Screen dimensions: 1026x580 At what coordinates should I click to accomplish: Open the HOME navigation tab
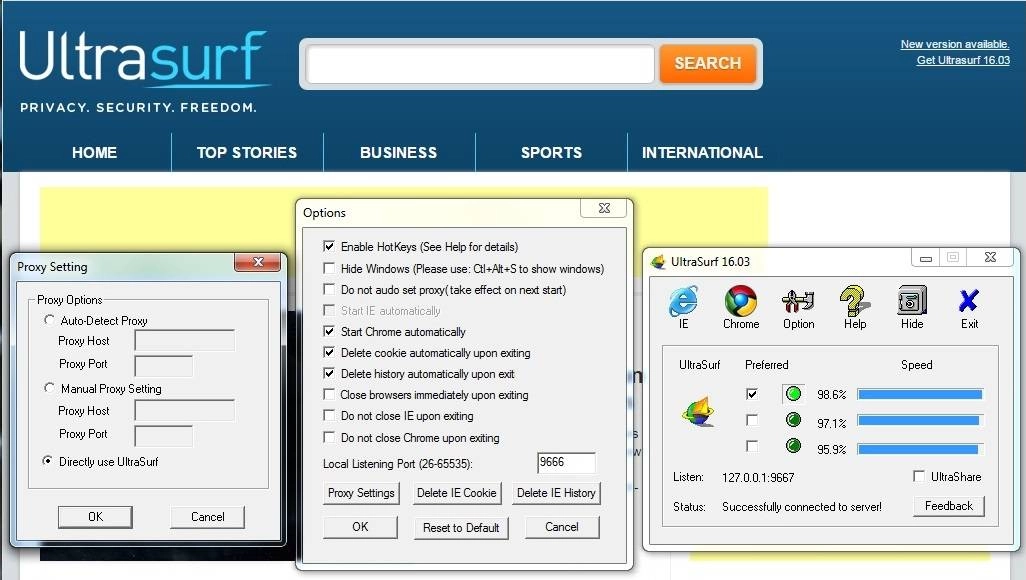click(94, 153)
